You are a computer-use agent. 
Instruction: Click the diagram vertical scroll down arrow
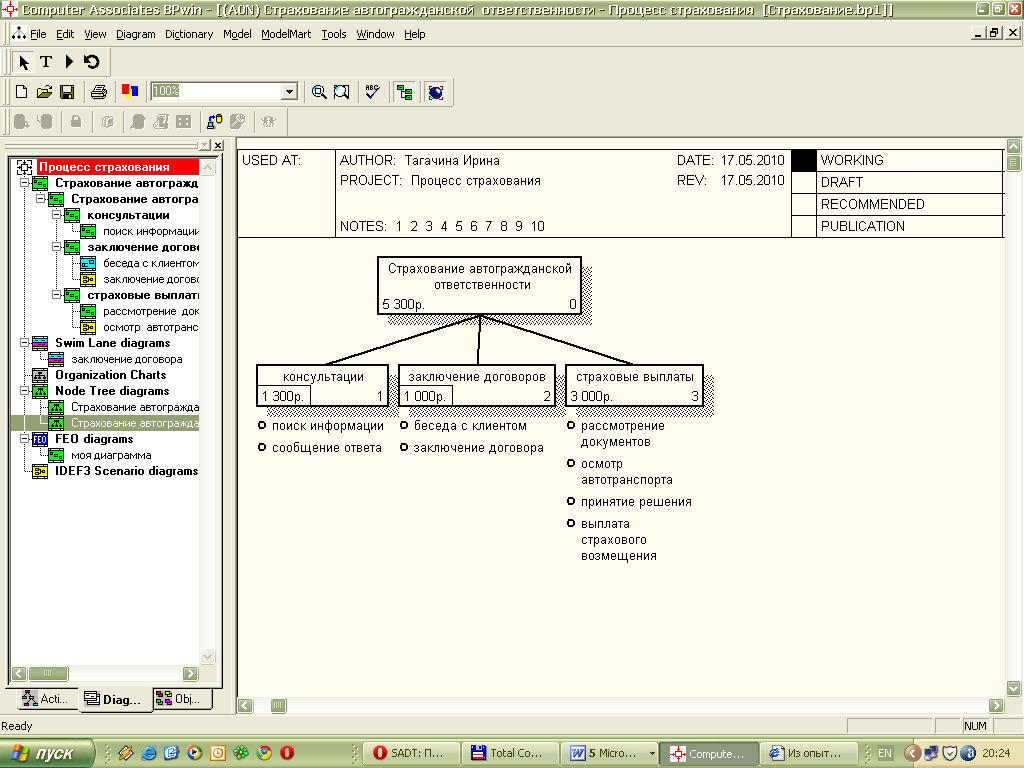click(x=1014, y=688)
